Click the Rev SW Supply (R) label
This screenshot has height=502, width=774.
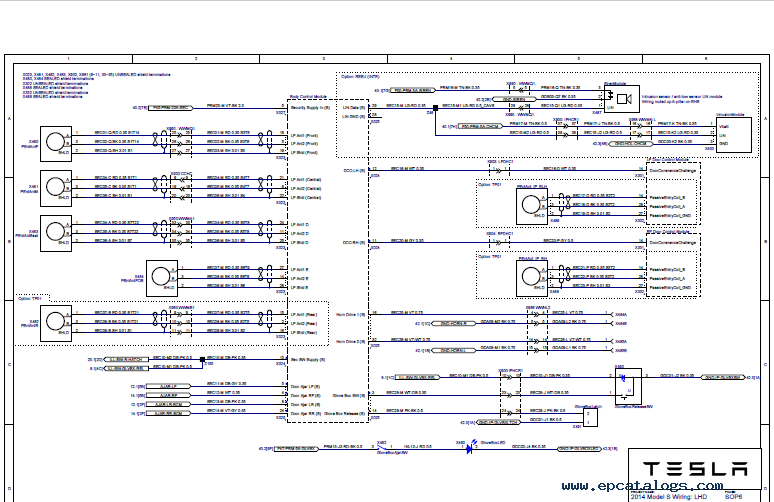pos(308,360)
